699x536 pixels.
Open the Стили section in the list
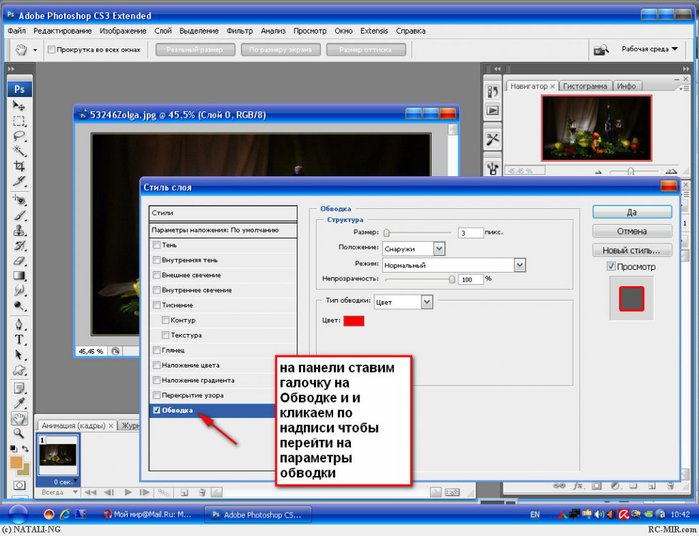223,213
